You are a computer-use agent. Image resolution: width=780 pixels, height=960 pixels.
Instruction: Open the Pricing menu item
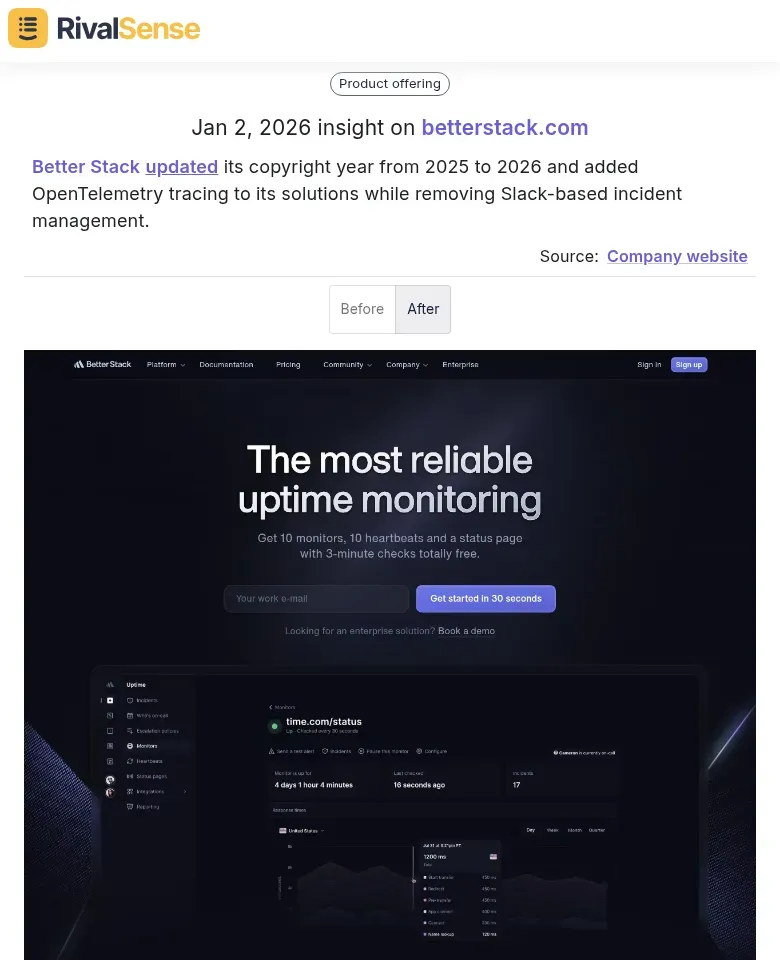point(287,364)
